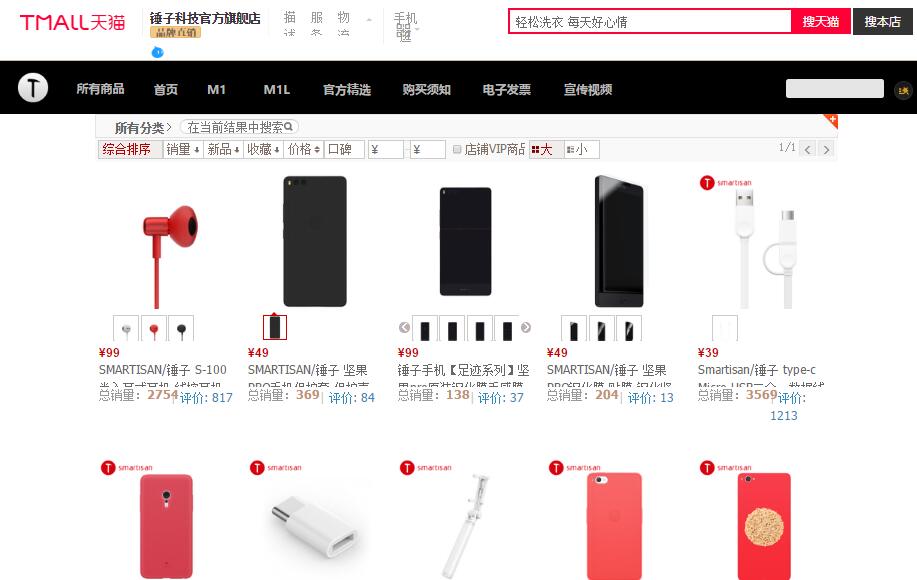Click the 搜本店 search button
Screen dimensions: 917x580
pos(882,22)
